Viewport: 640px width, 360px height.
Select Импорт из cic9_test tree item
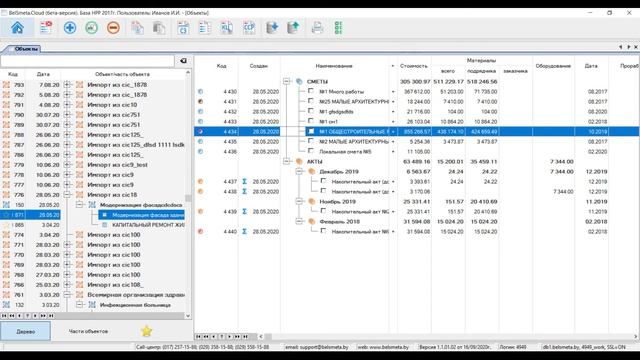click(118, 164)
